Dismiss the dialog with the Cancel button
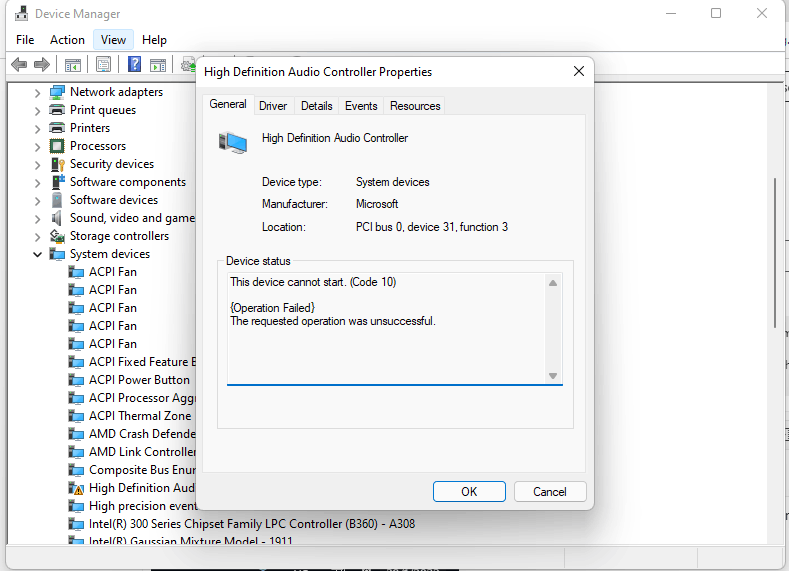This screenshot has height=571, width=789. click(x=550, y=492)
